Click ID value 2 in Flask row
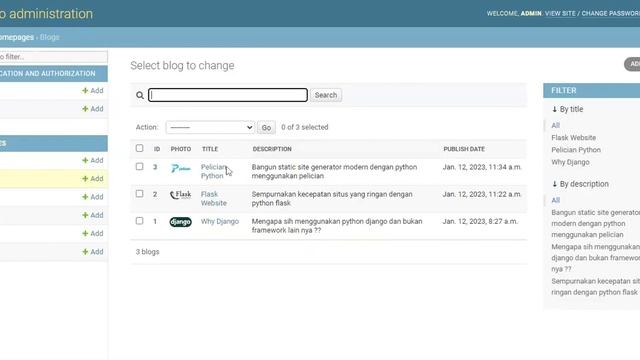640x360 pixels. coord(155,194)
